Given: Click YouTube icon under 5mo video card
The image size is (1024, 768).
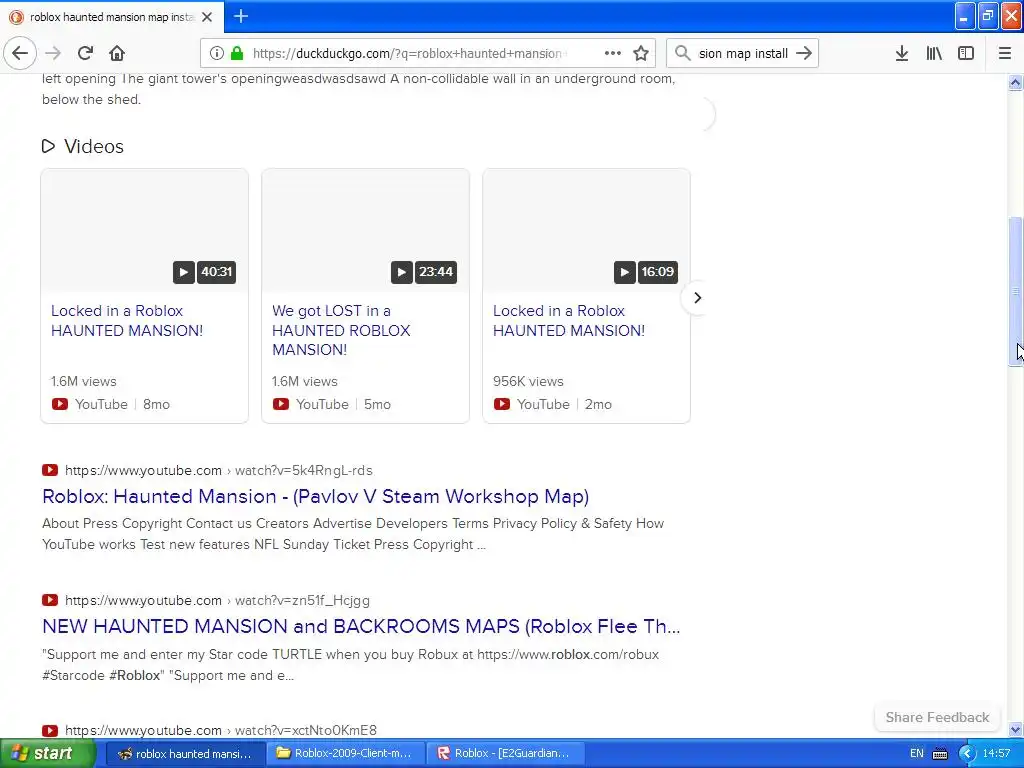Looking at the screenshot, I should (x=281, y=404).
